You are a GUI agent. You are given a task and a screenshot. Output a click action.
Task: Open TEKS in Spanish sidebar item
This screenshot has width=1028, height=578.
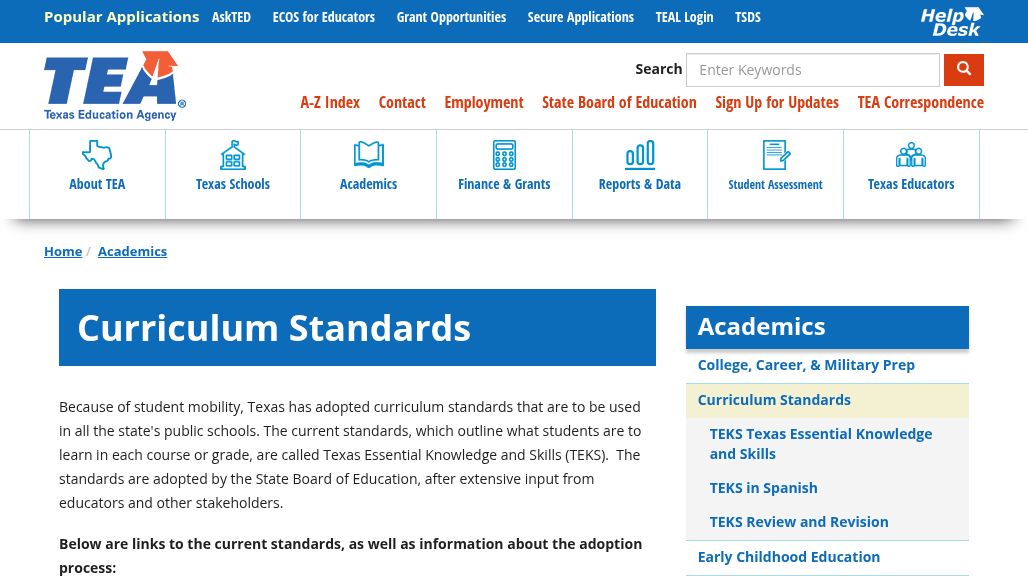coord(763,488)
